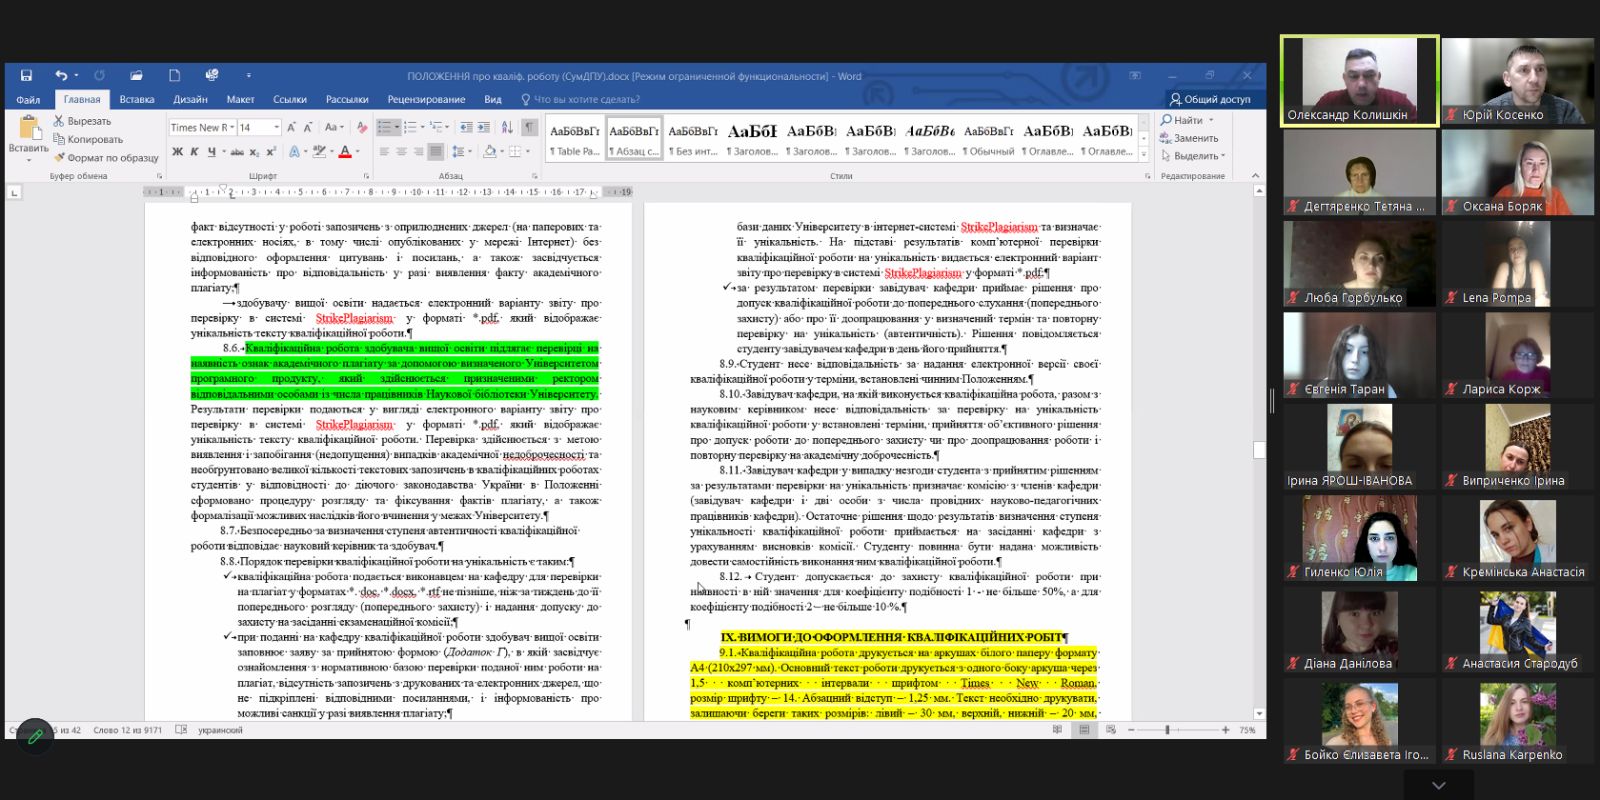Clear all formatting with eraser icon
The width and height of the screenshot is (1600, 800).
click(x=361, y=127)
